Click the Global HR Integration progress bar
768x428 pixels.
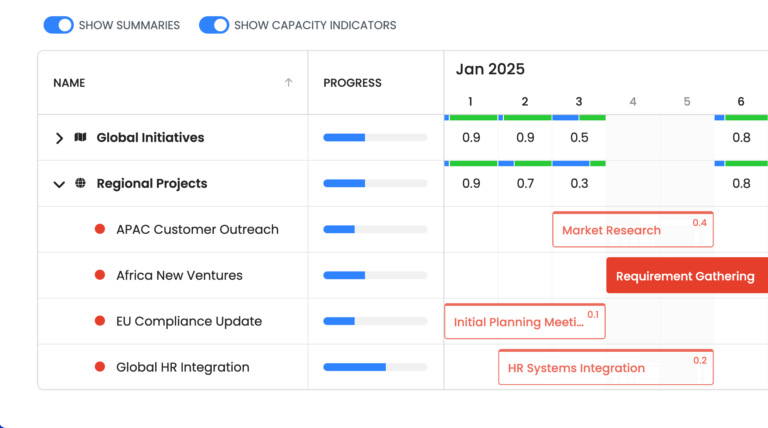pos(375,367)
